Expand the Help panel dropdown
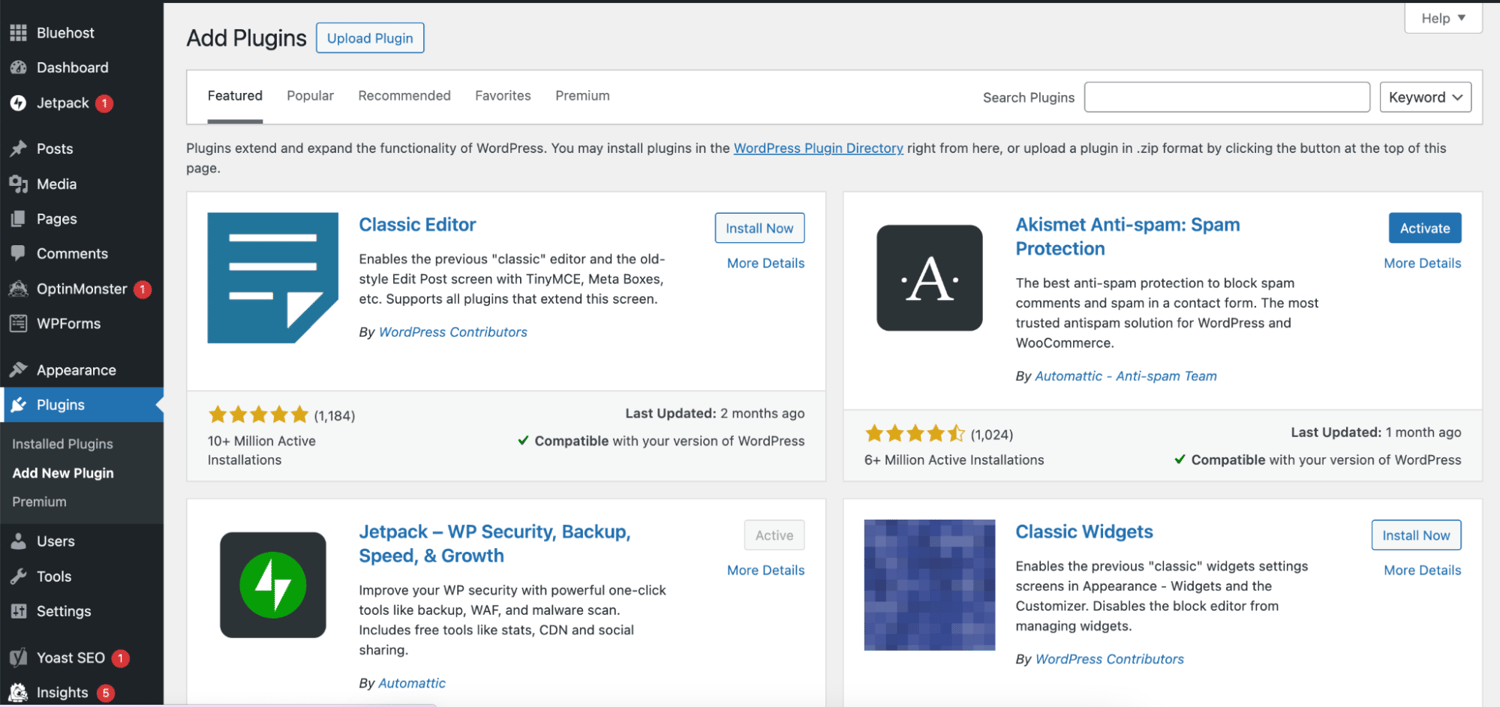The height and width of the screenshot is (707, 1500). pos(1443,18)
